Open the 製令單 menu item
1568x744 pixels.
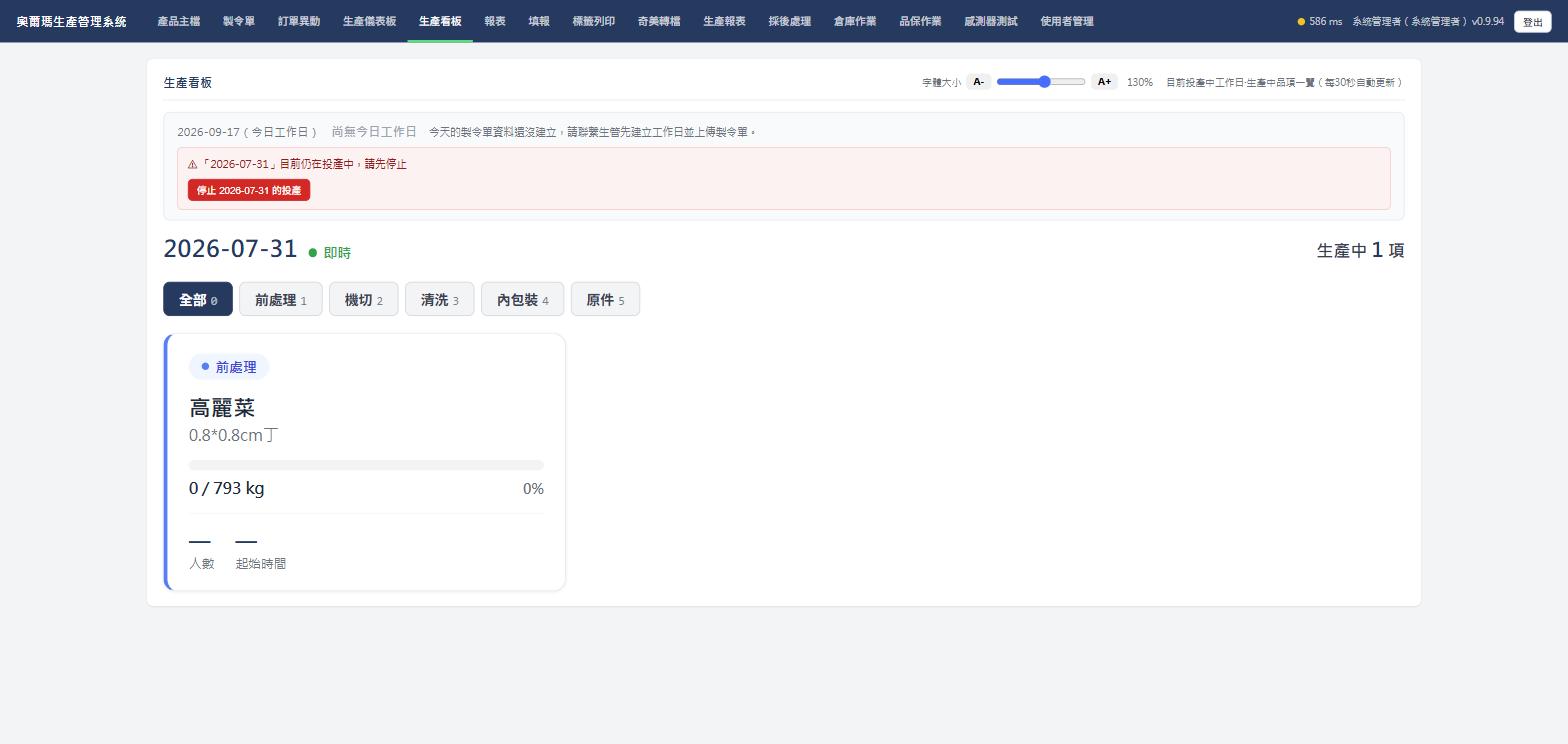239,21
